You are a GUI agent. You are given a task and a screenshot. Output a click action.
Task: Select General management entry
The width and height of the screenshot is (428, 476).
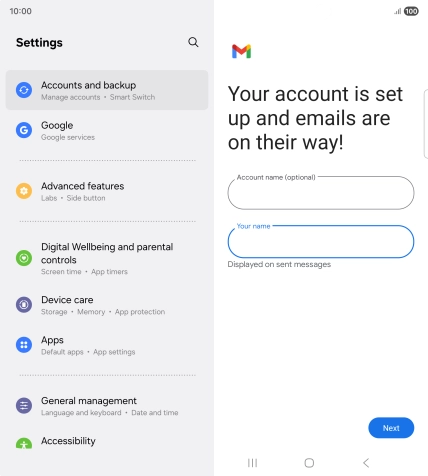tap(107, 406)
